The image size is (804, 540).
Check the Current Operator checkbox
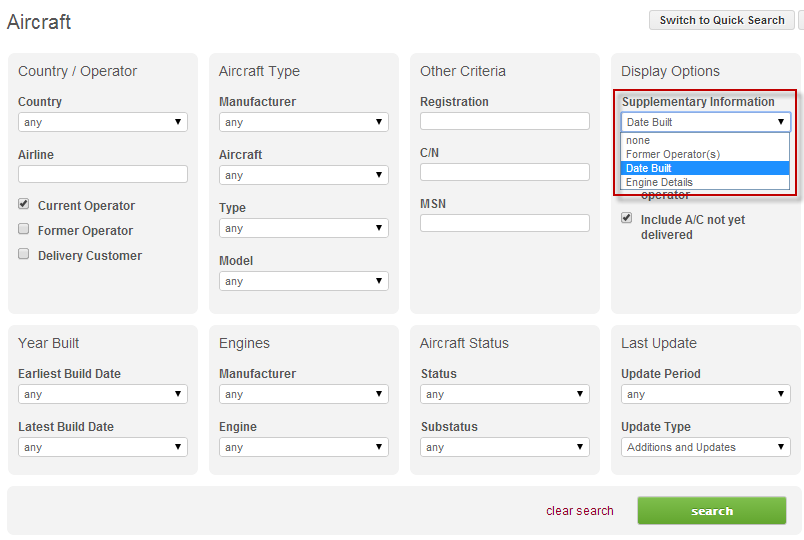tap(24, 204)
